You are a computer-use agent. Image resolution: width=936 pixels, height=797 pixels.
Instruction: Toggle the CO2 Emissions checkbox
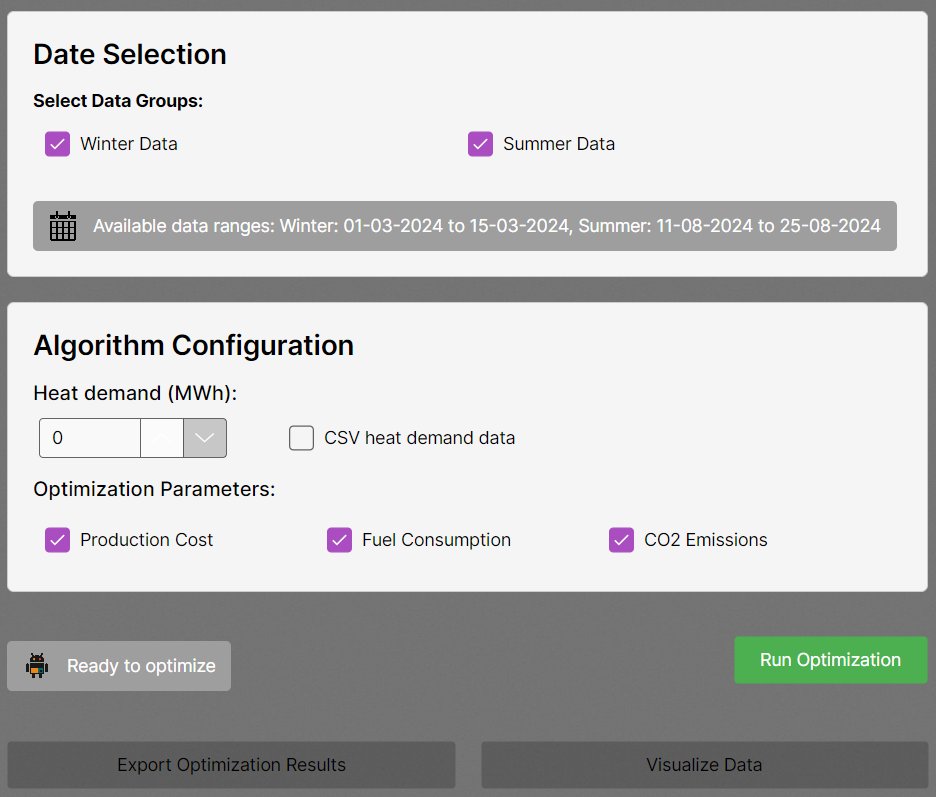621,540
